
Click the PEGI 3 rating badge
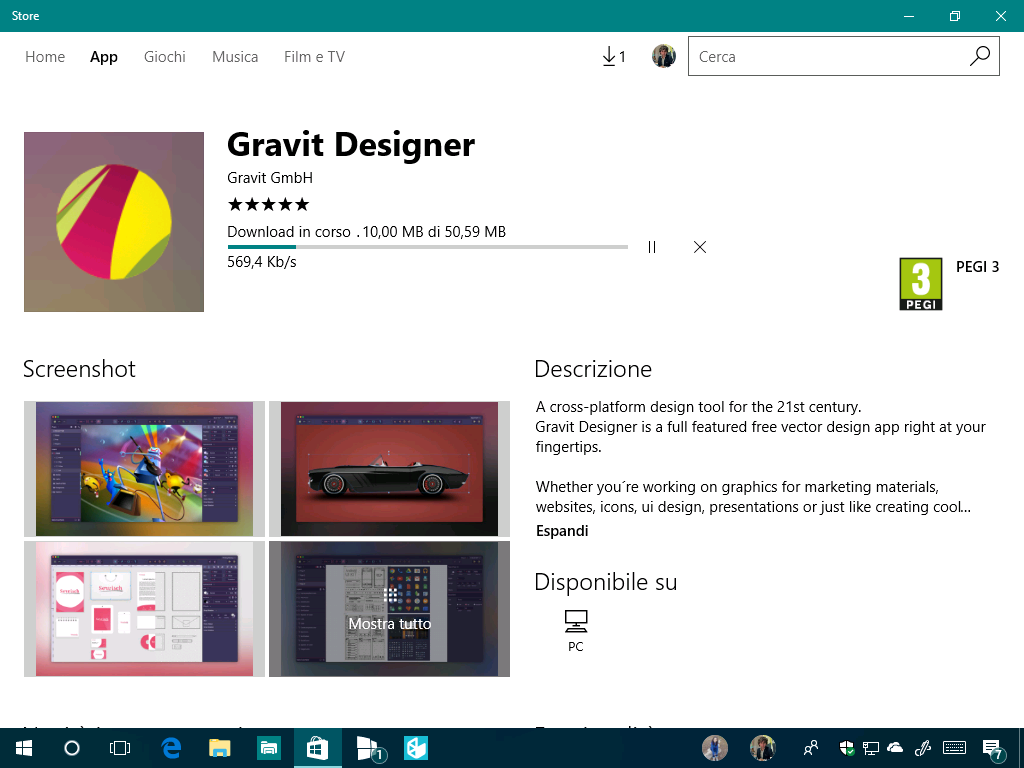point(921,284)
